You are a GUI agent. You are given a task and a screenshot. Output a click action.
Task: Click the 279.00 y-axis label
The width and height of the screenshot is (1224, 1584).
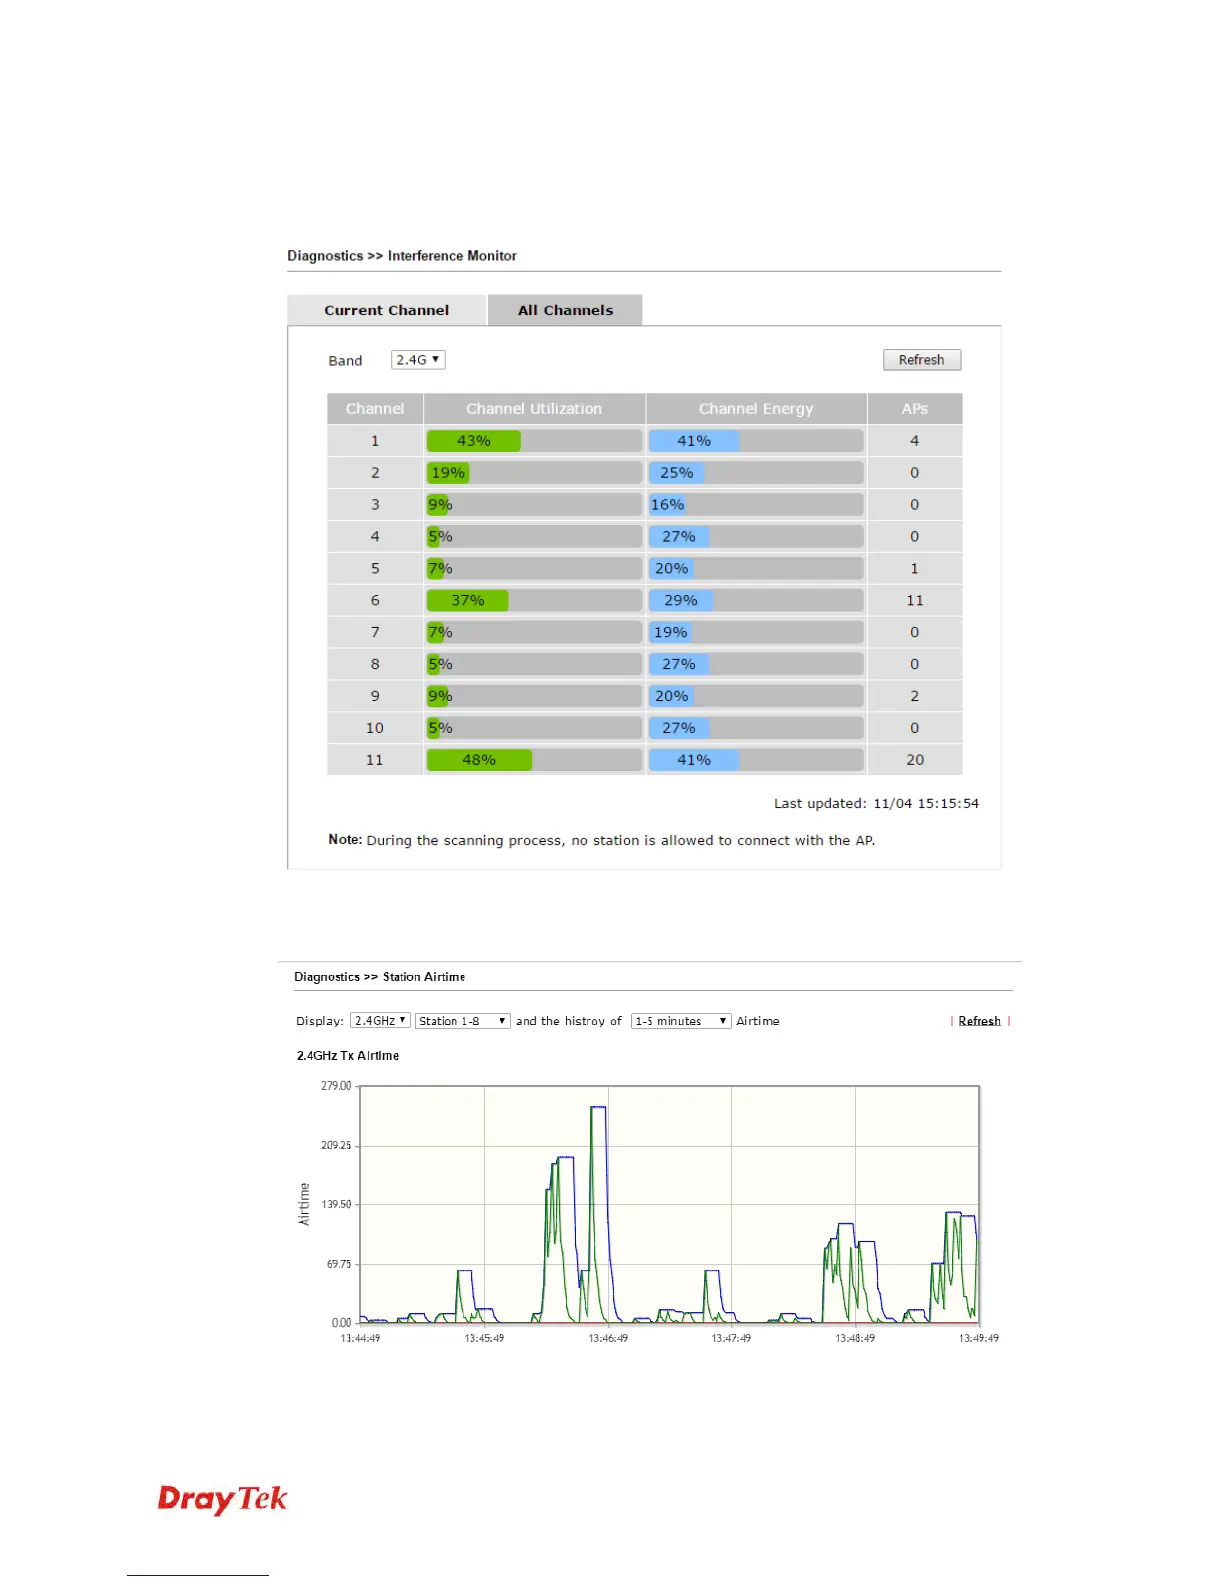click(x=336, y=1086)
